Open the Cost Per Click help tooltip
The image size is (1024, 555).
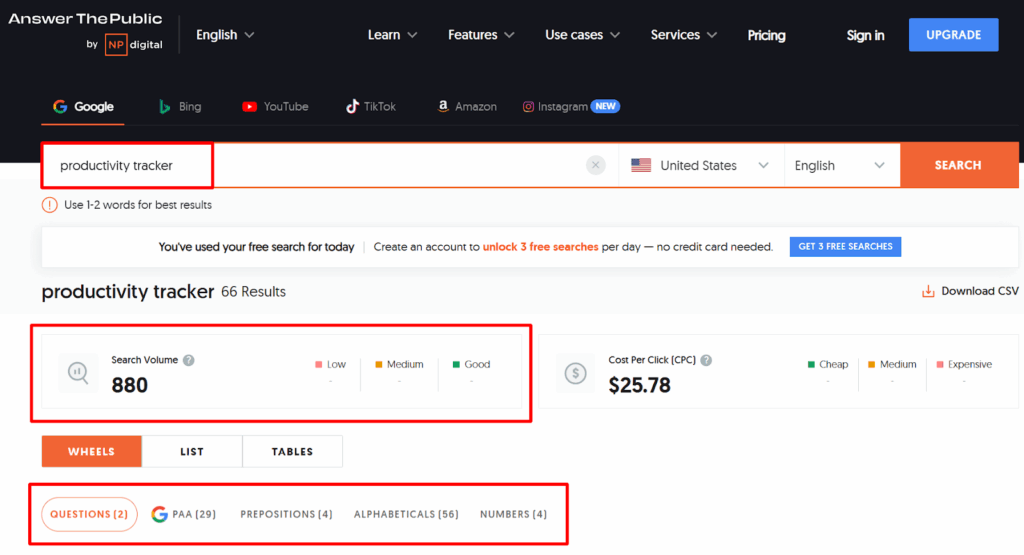[x=706, y=360]
